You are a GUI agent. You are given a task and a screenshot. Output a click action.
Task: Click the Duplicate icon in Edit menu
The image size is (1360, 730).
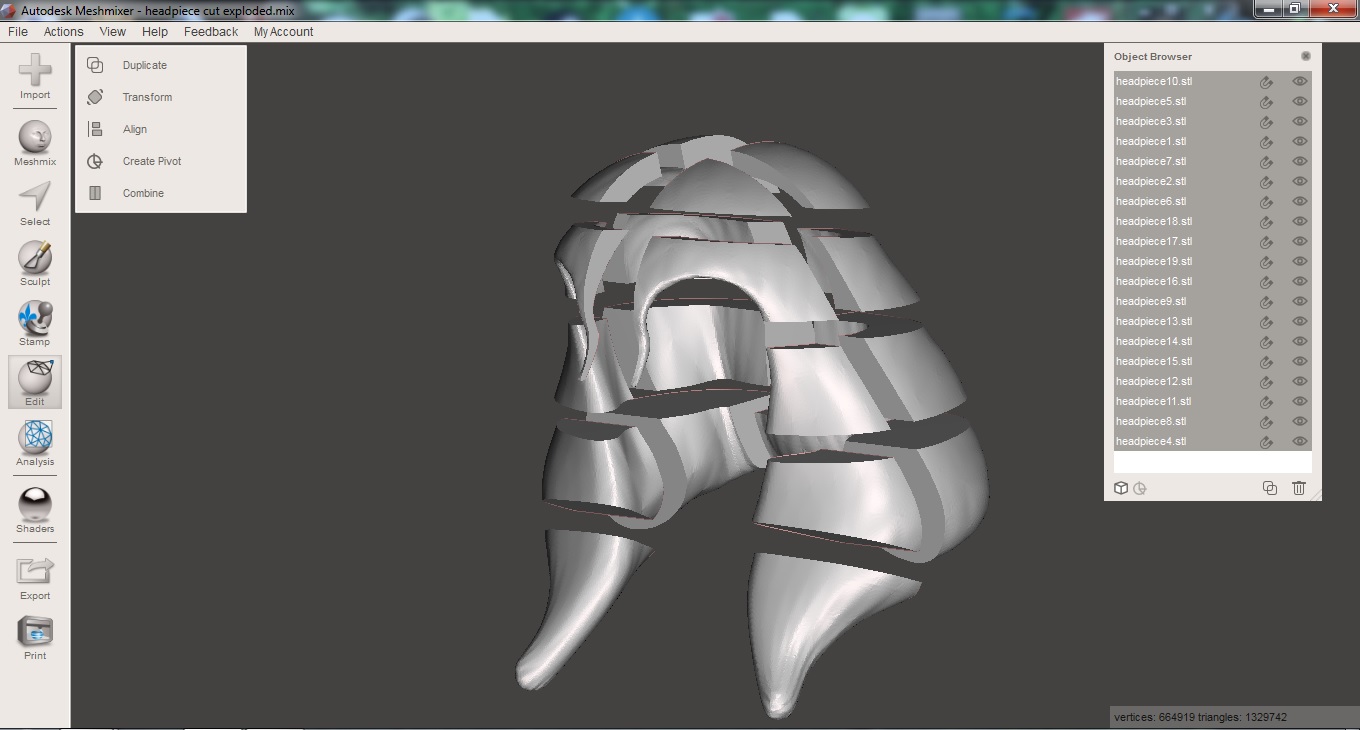point(95,65)
